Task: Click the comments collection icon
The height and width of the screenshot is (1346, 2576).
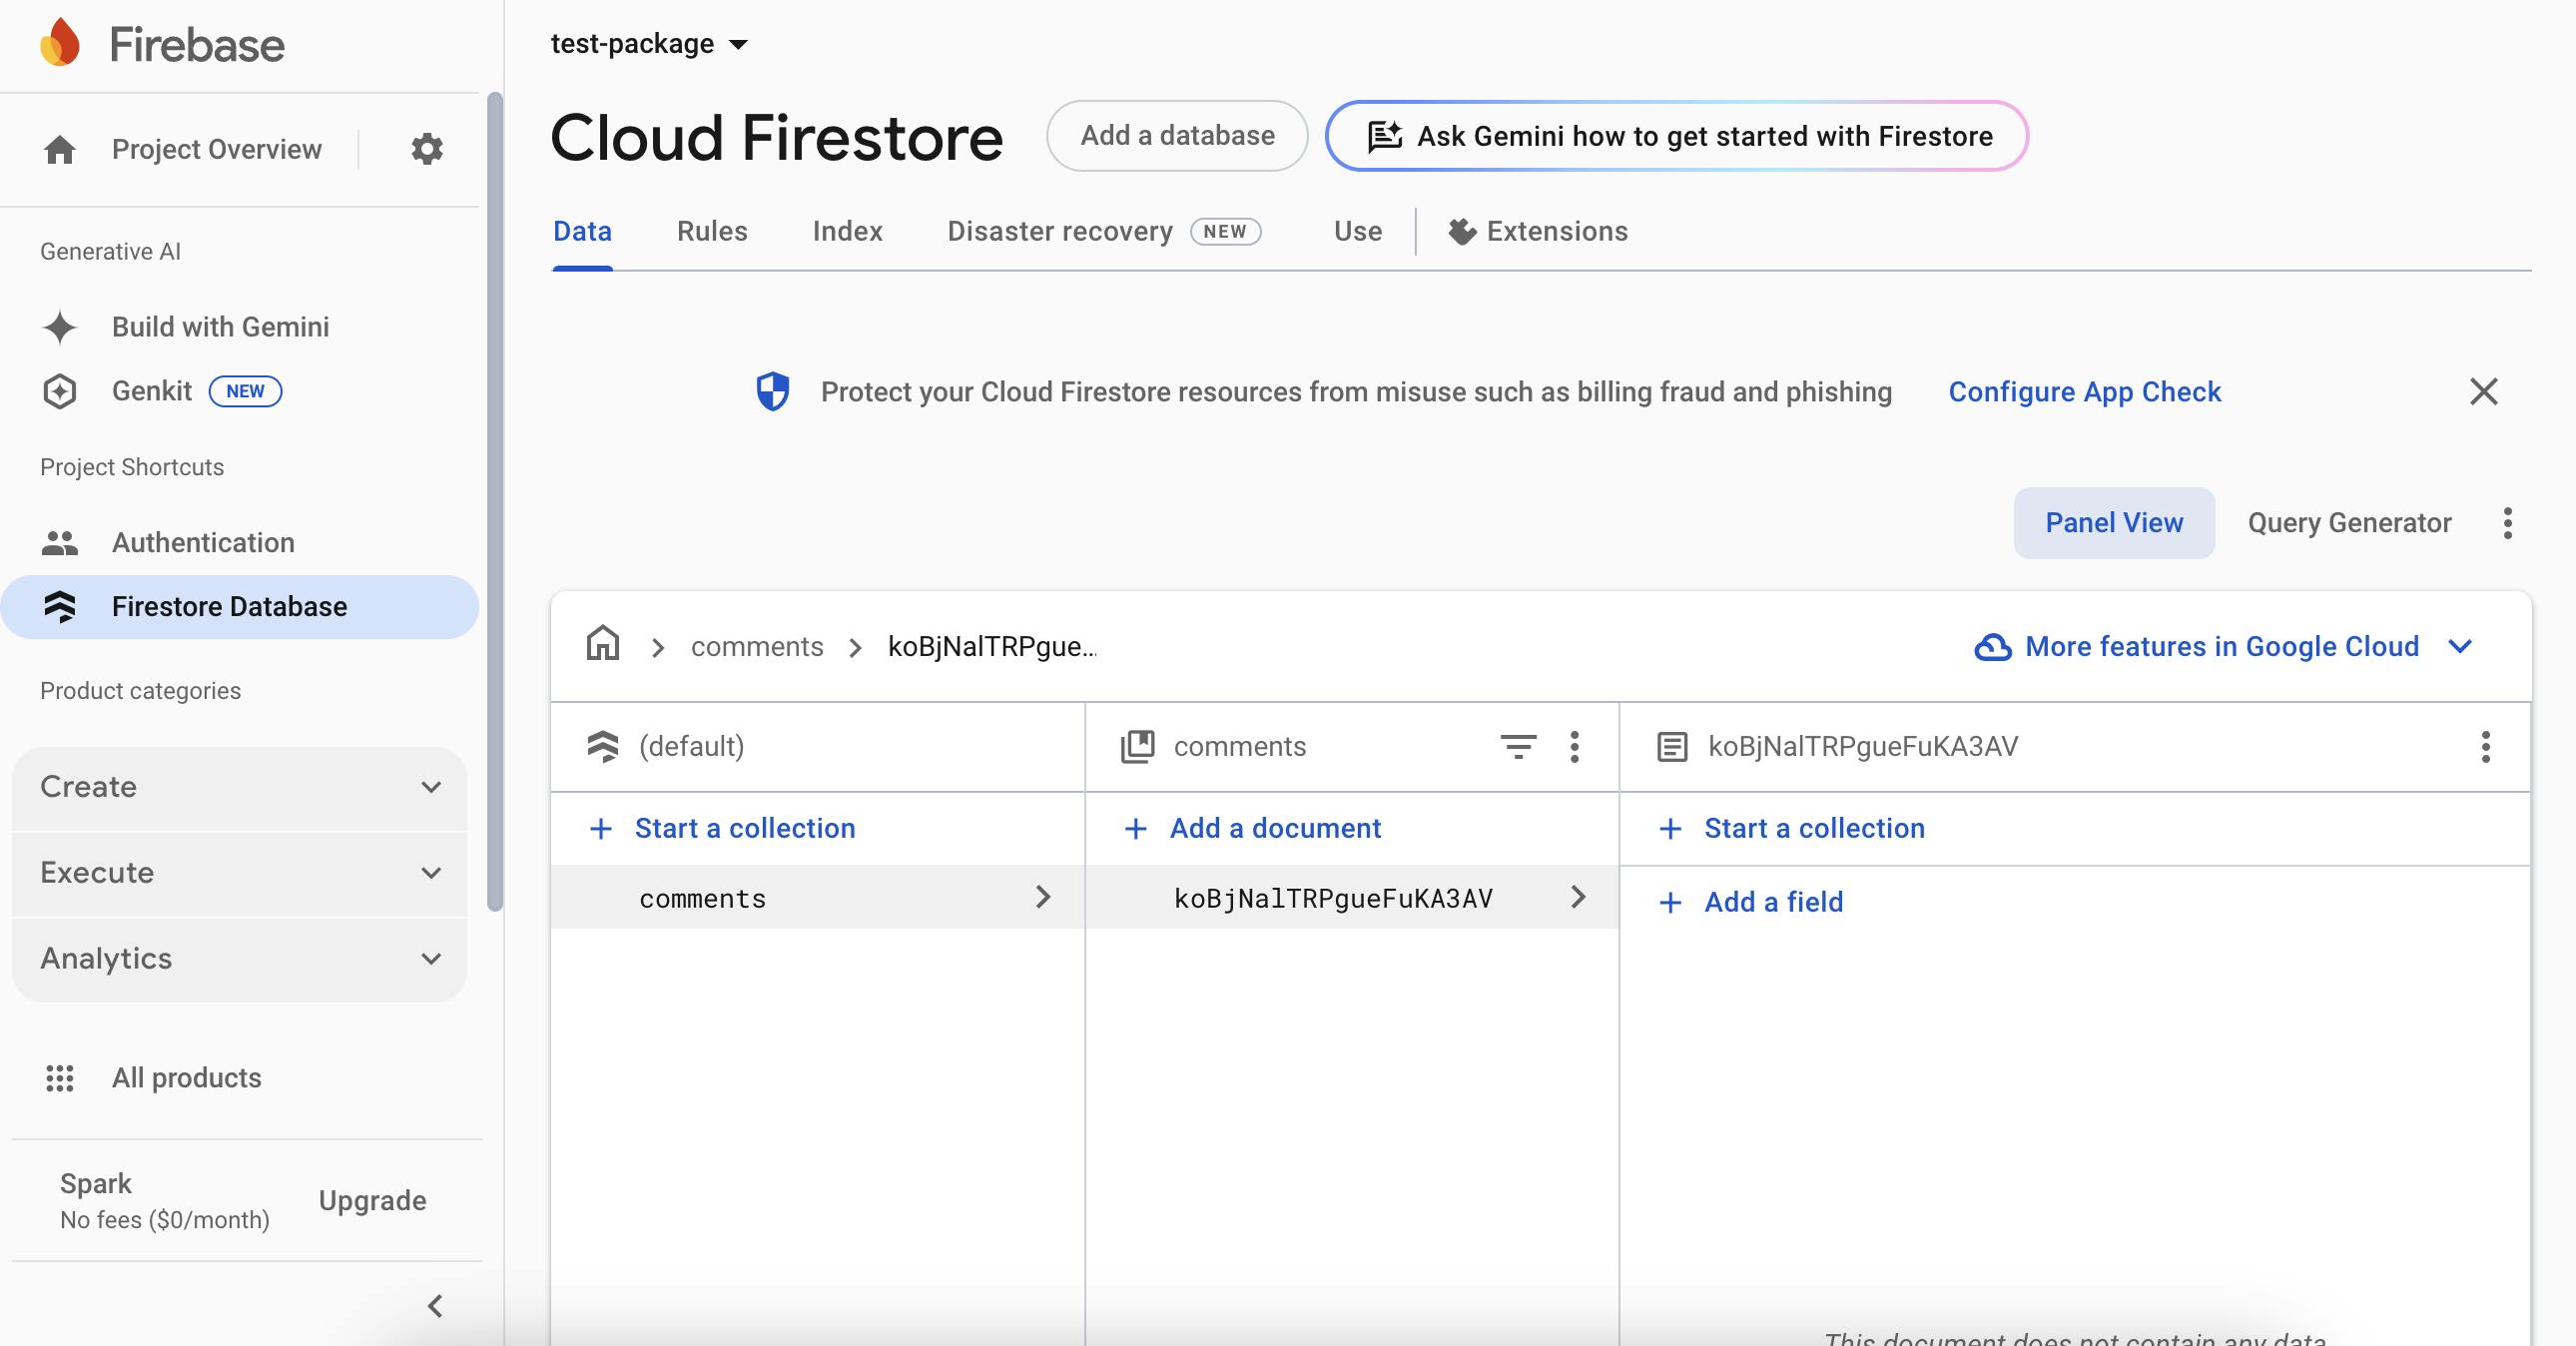Action: coord(1138,746)
